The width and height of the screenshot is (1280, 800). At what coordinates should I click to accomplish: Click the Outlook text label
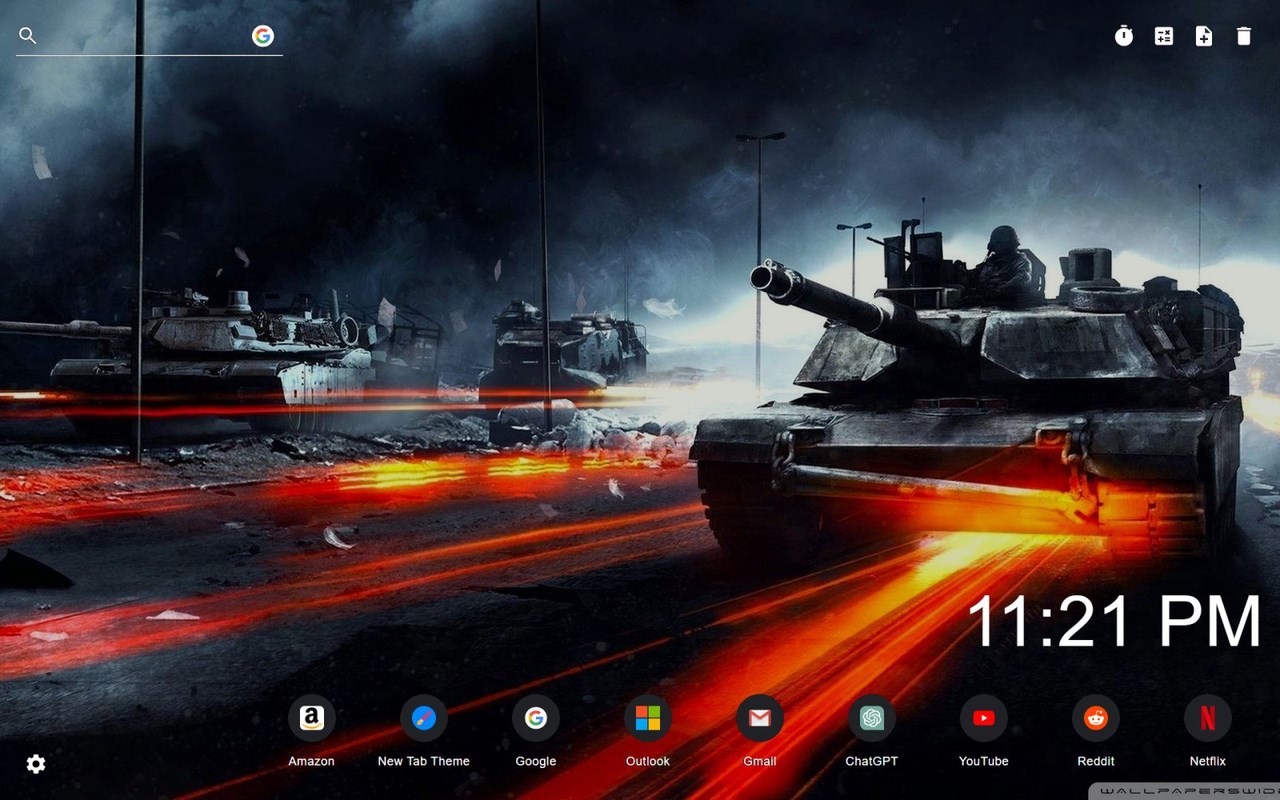click(648, 761)
